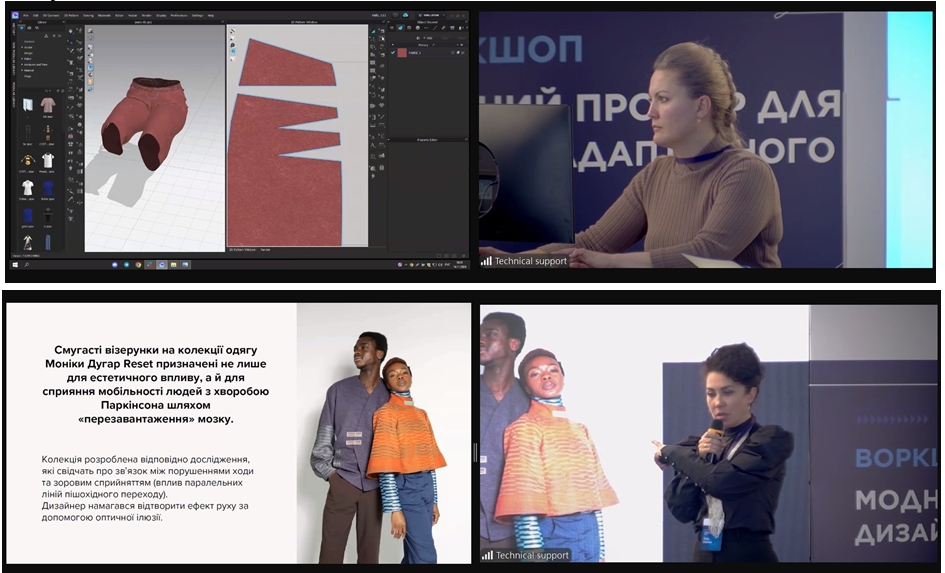Select the white t-shirt garment thumbnail
This screenshot has height=573, width=945.
click(48, 160)
